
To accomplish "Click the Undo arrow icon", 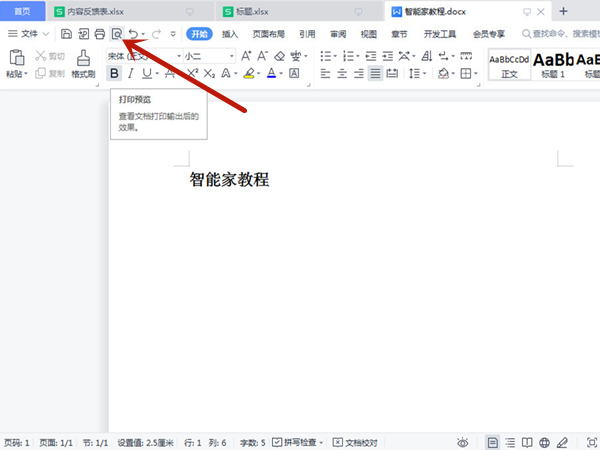I will [x=133, y=34].
